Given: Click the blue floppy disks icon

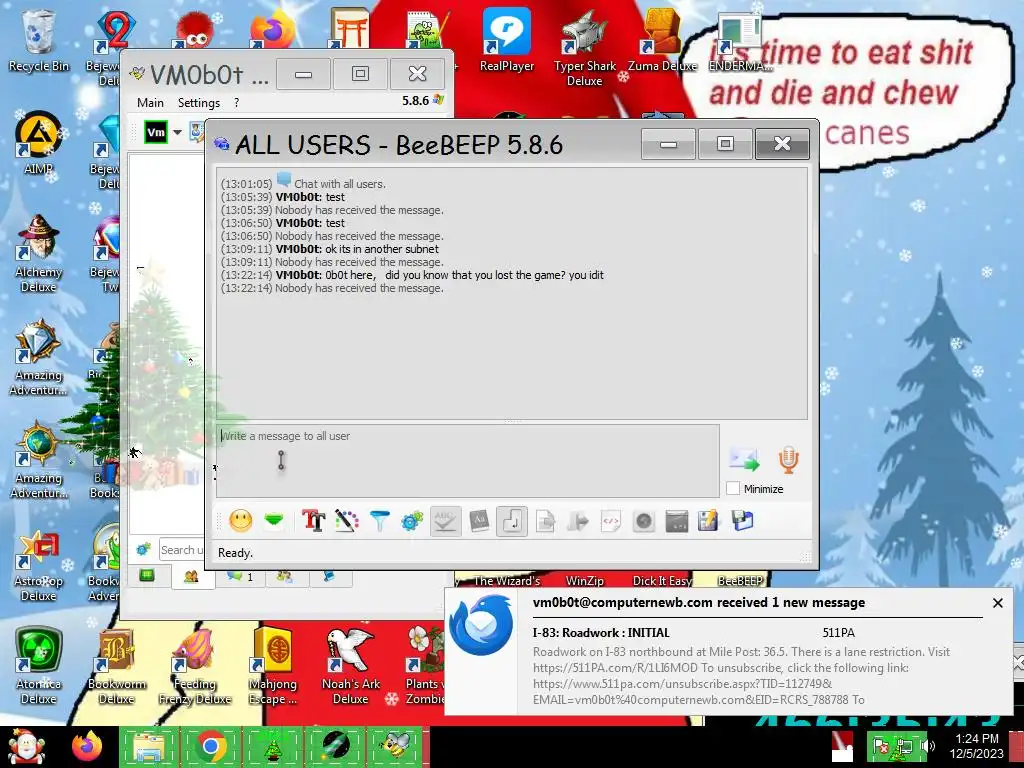Looking at the screenshot, I should click(743, 520).
